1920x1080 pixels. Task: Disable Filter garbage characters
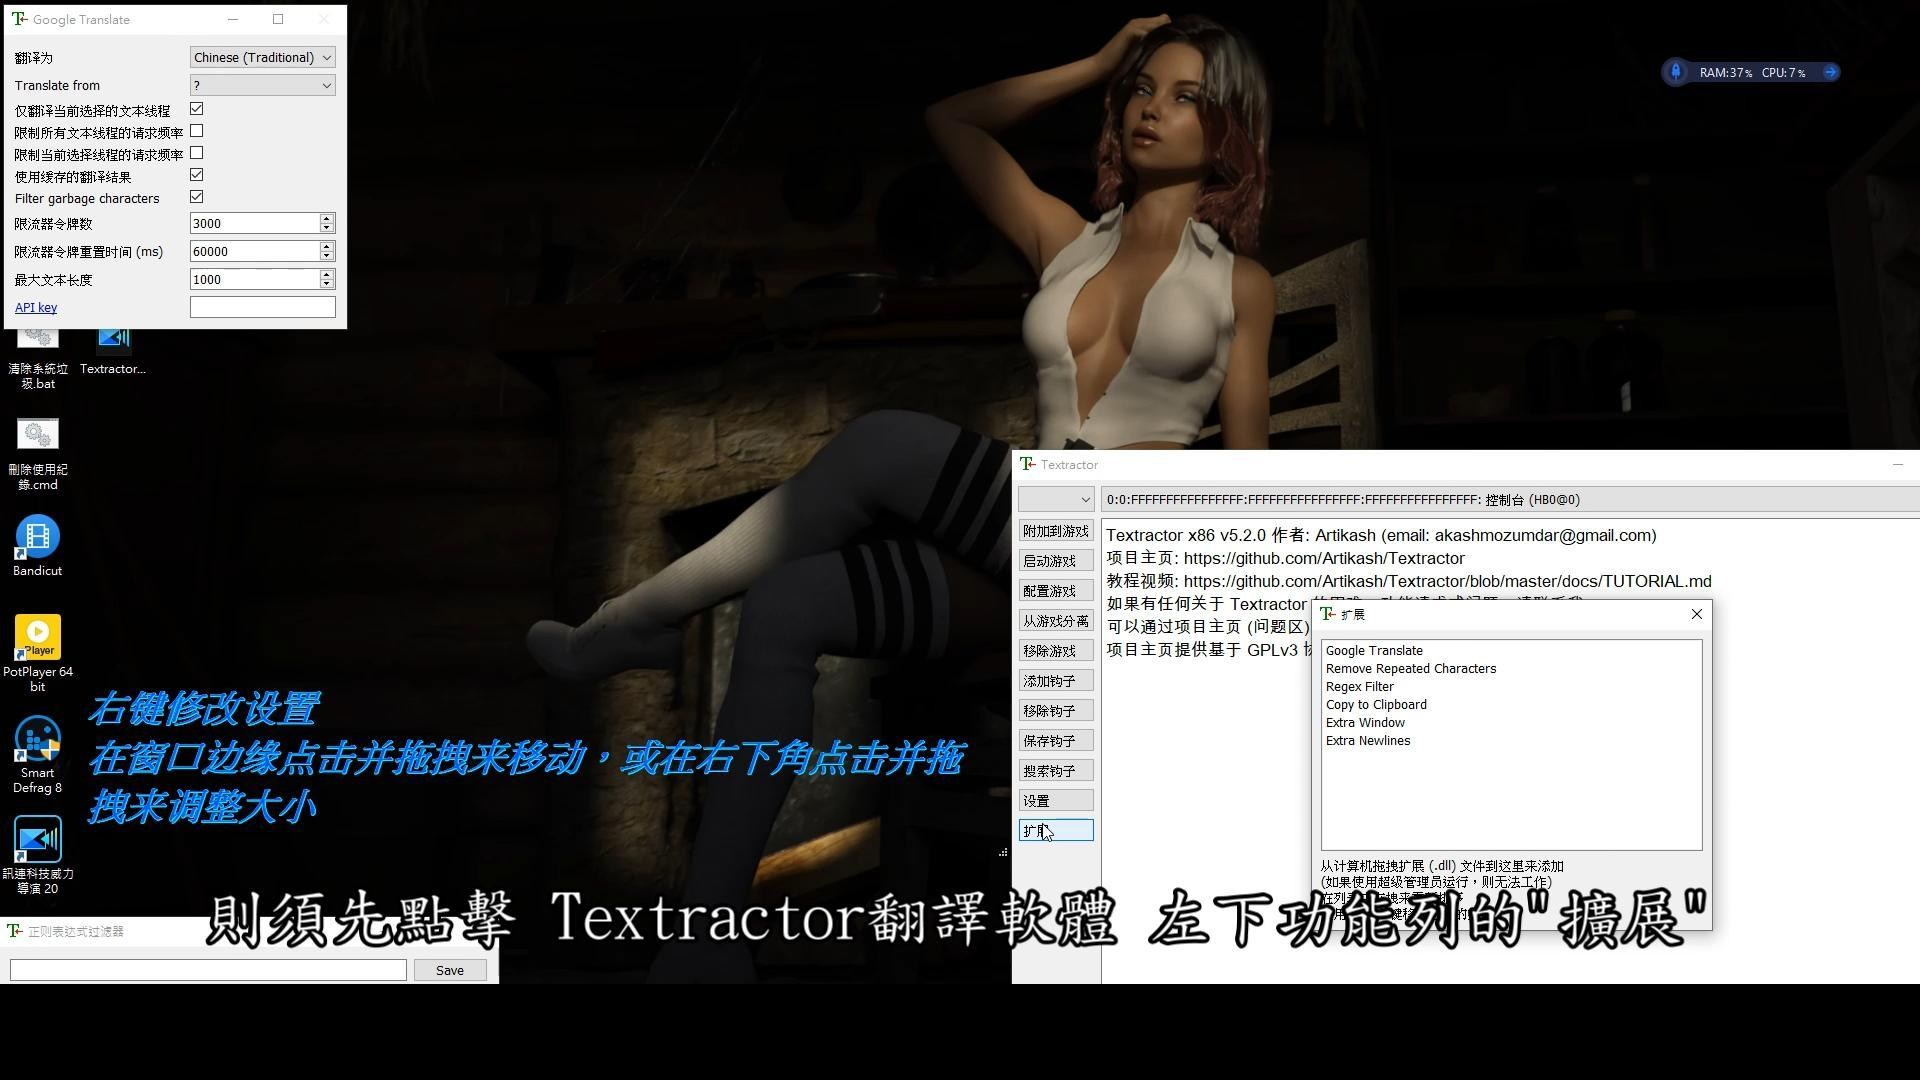click(x=196, y=196)
